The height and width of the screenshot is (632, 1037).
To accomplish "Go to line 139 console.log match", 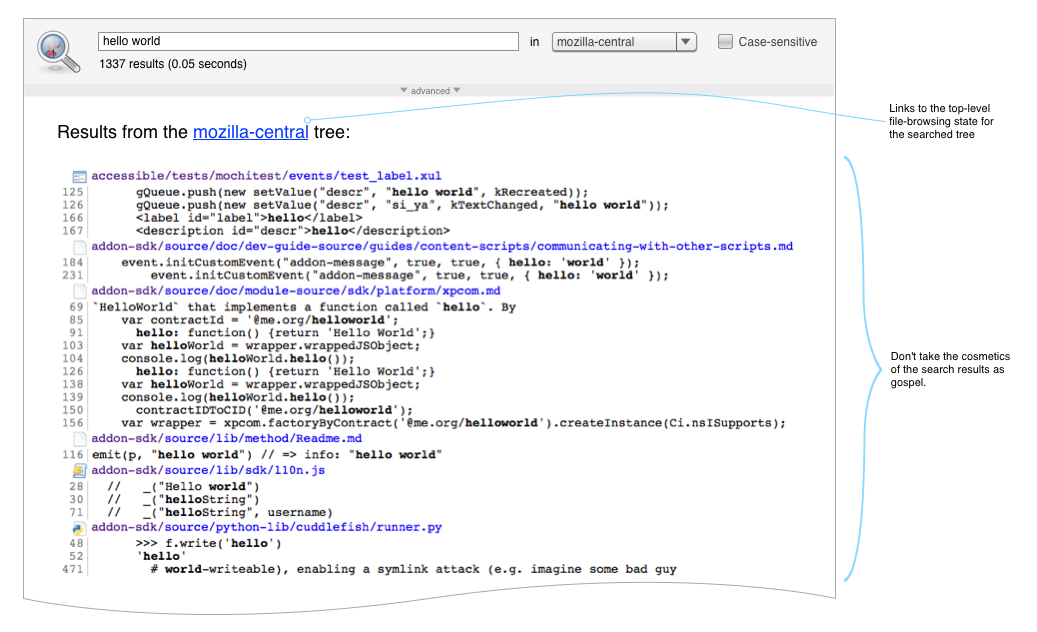I will (73, 397).
